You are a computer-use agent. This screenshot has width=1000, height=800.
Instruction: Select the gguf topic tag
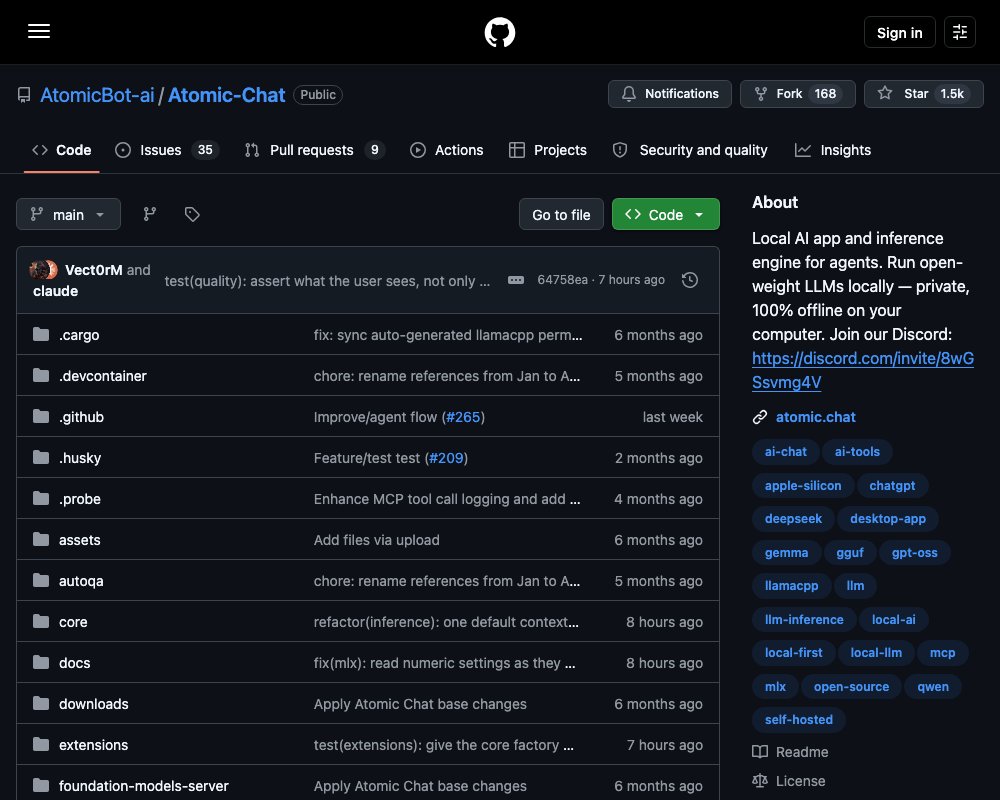click(x=849, y=552)
